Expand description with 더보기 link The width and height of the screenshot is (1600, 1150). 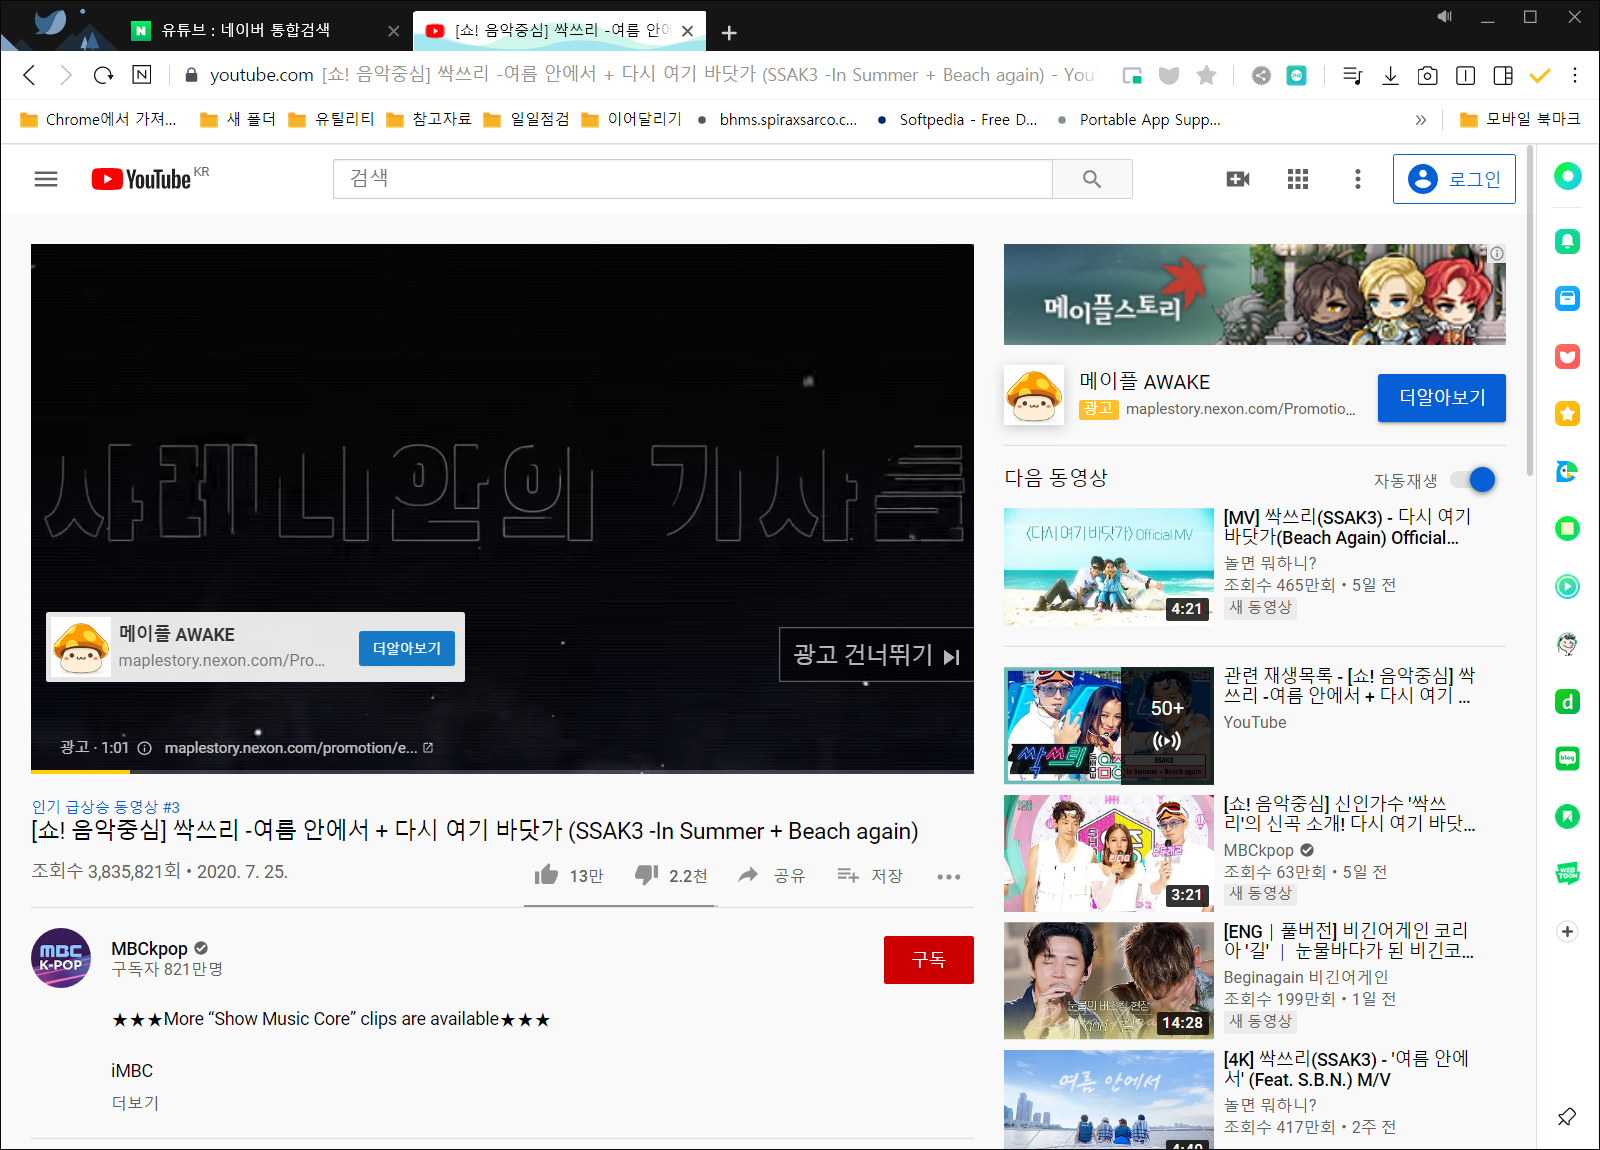coord(135,1103)
